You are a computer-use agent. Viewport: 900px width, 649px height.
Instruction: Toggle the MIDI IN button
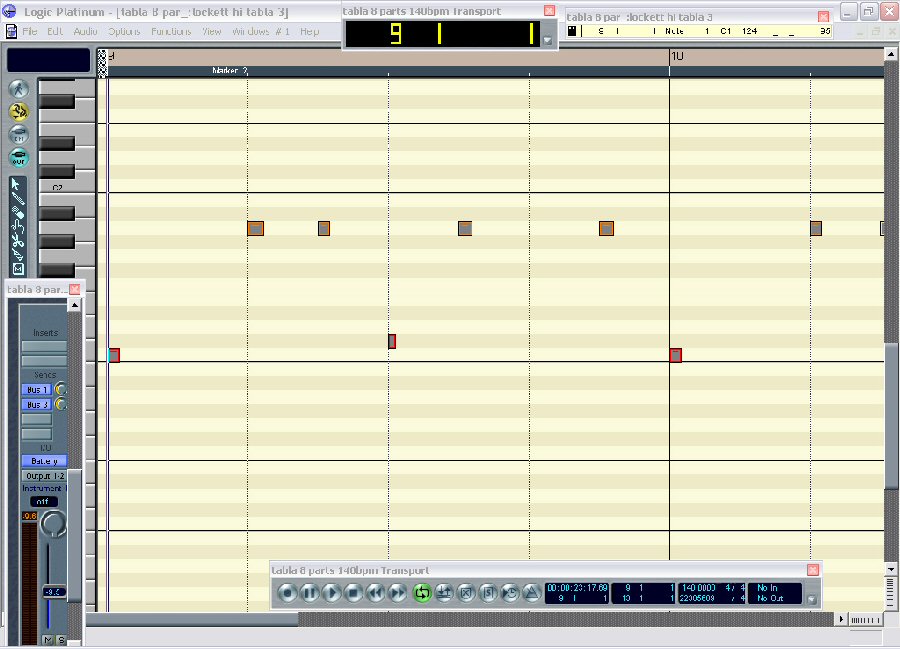(x=18, y=135)
